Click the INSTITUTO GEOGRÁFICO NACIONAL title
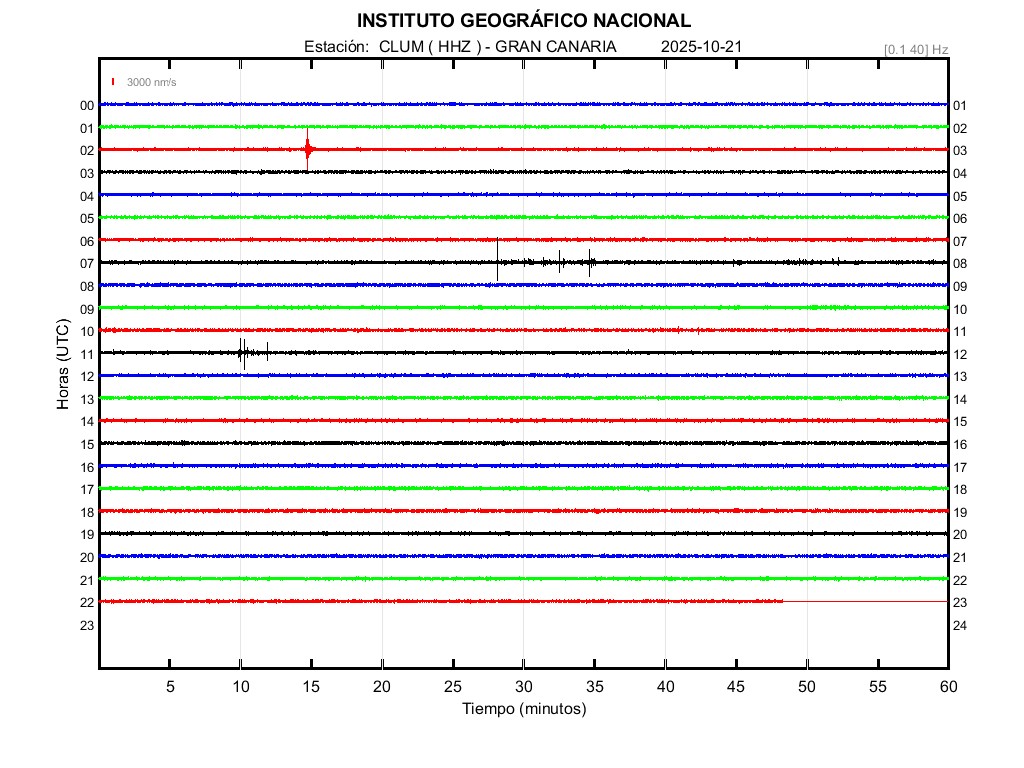 [x=523, y=21]
